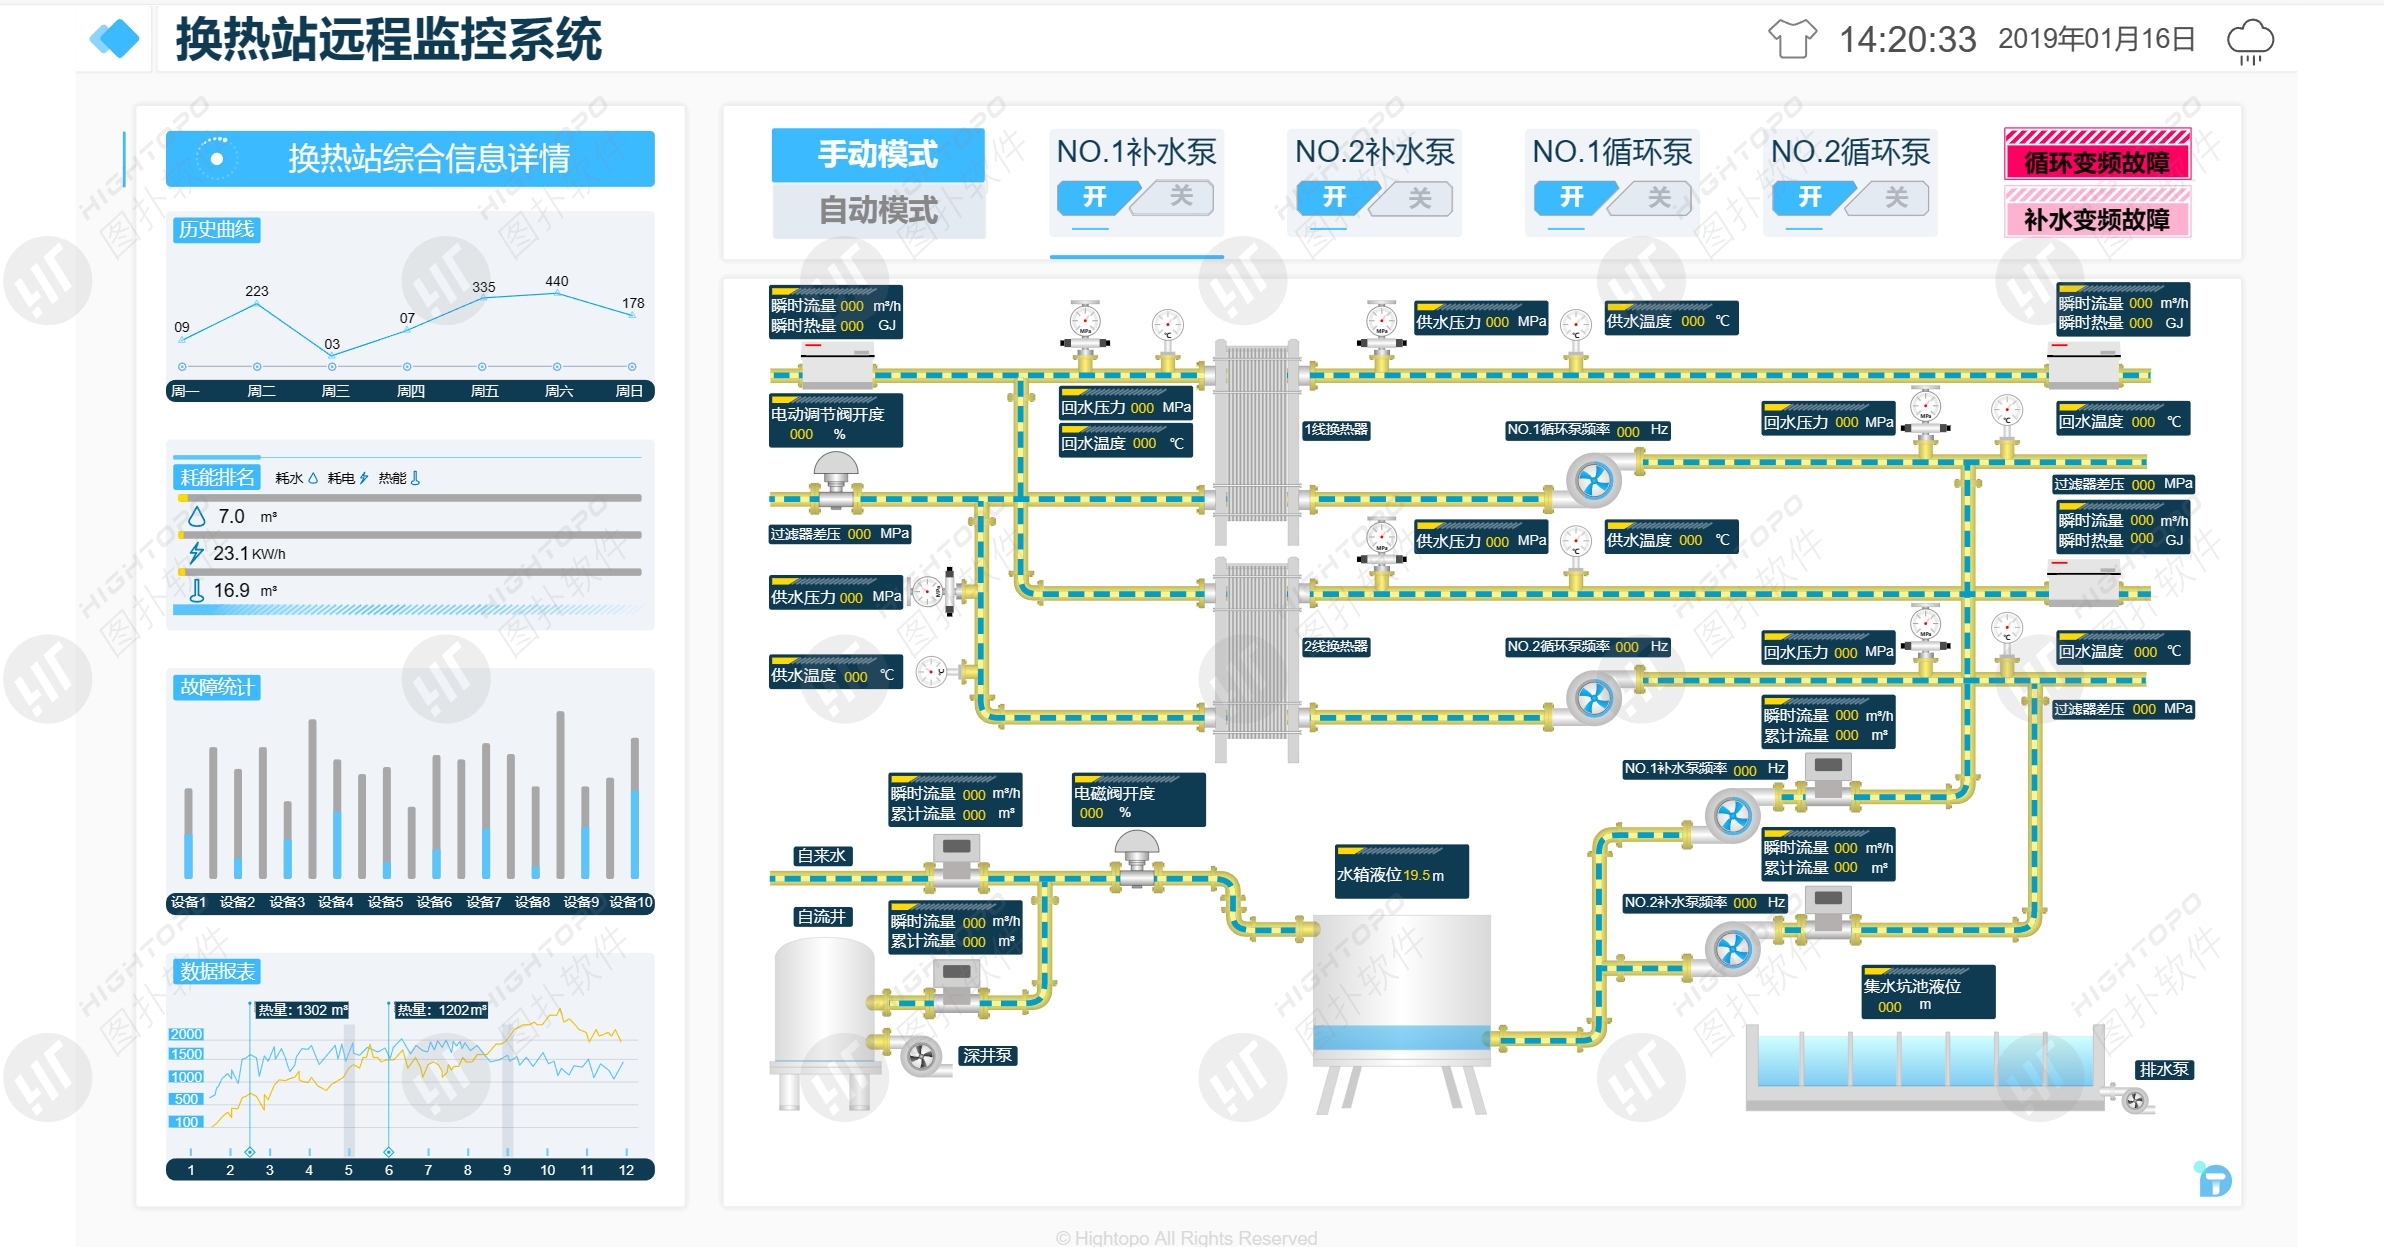Screen dimensions: 2384x1247
Task: Switch NO.2循环泵 to 关
Action: [1895, 198]
